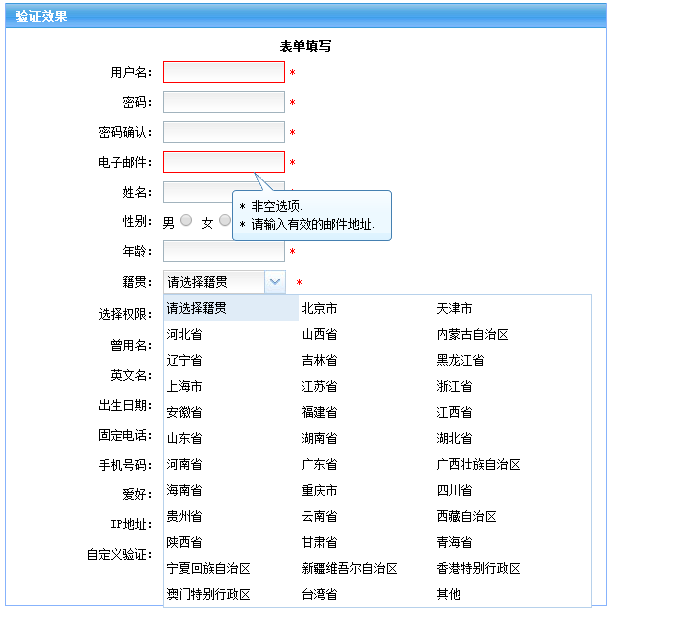Image resolution: width=675 pixels, height=635 pixels.
Task: Choose 福建省 option
Action: [319, 412]
